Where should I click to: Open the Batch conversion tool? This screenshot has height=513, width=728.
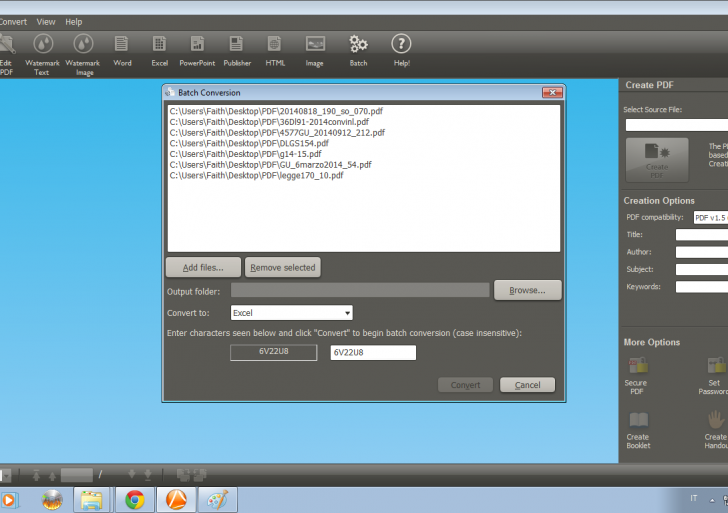click(x=358, y=51)
